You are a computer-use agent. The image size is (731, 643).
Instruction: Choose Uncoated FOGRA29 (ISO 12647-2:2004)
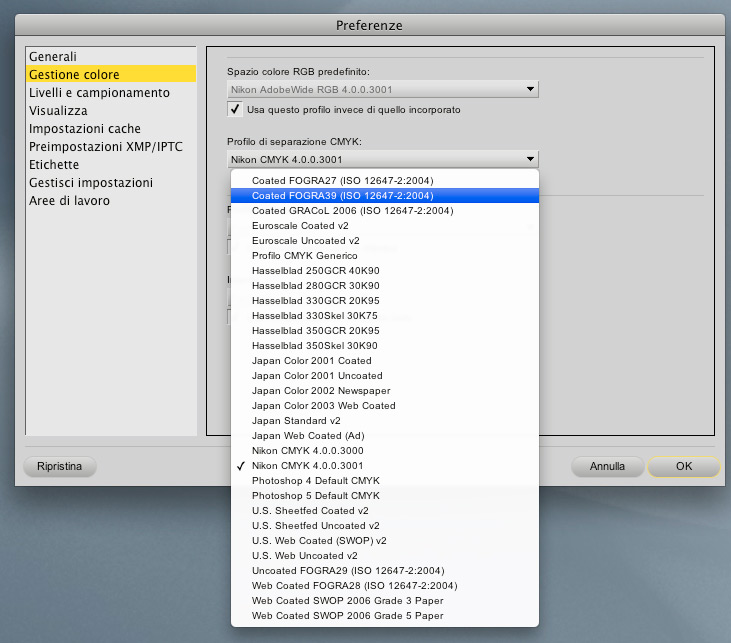point(385,570)
